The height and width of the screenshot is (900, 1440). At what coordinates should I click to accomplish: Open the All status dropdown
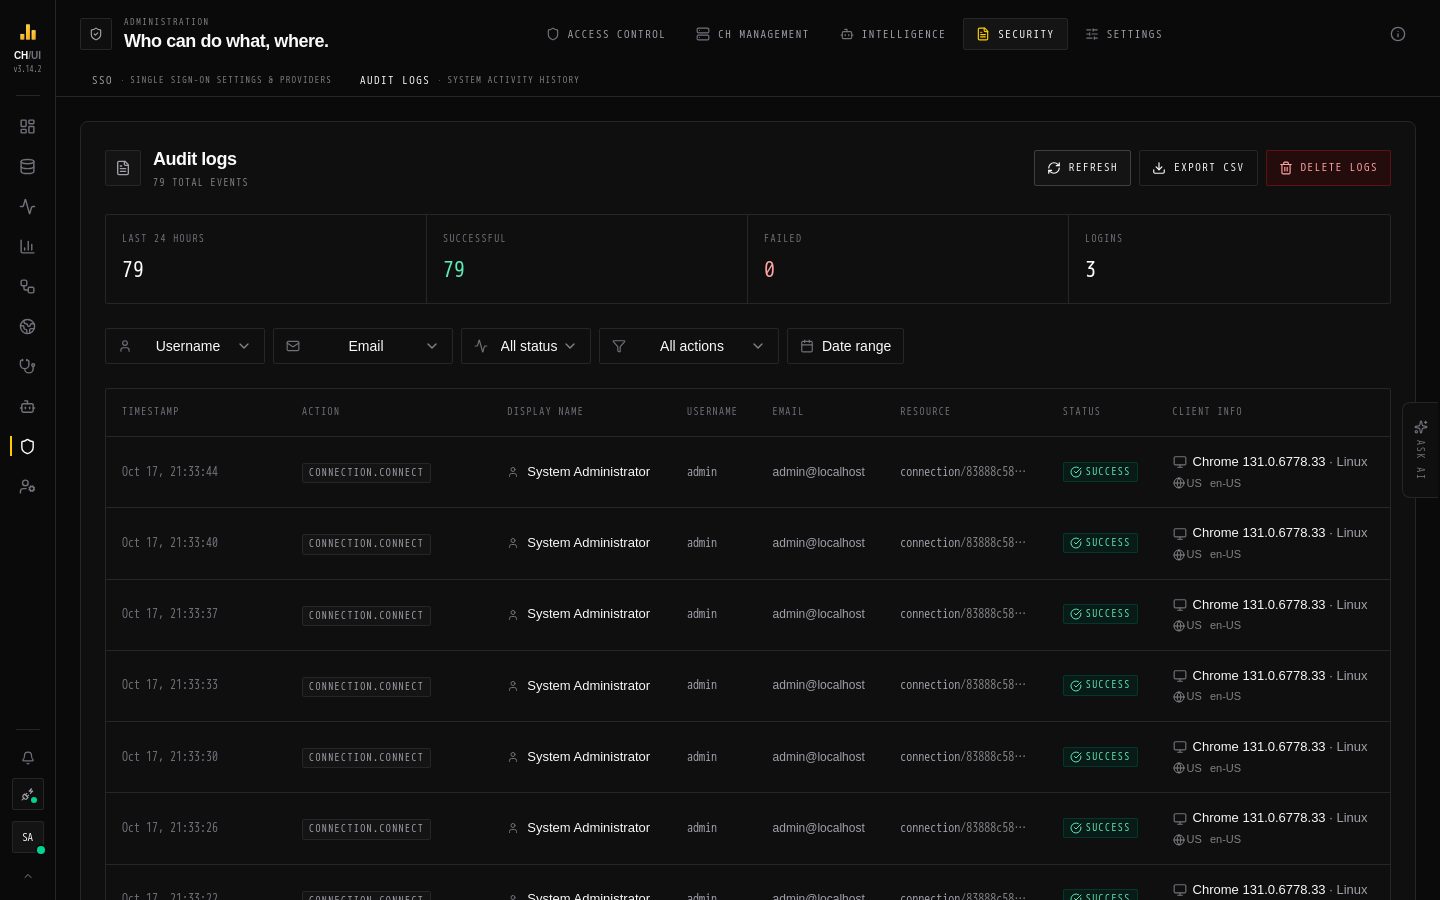[x=526, y=346]
